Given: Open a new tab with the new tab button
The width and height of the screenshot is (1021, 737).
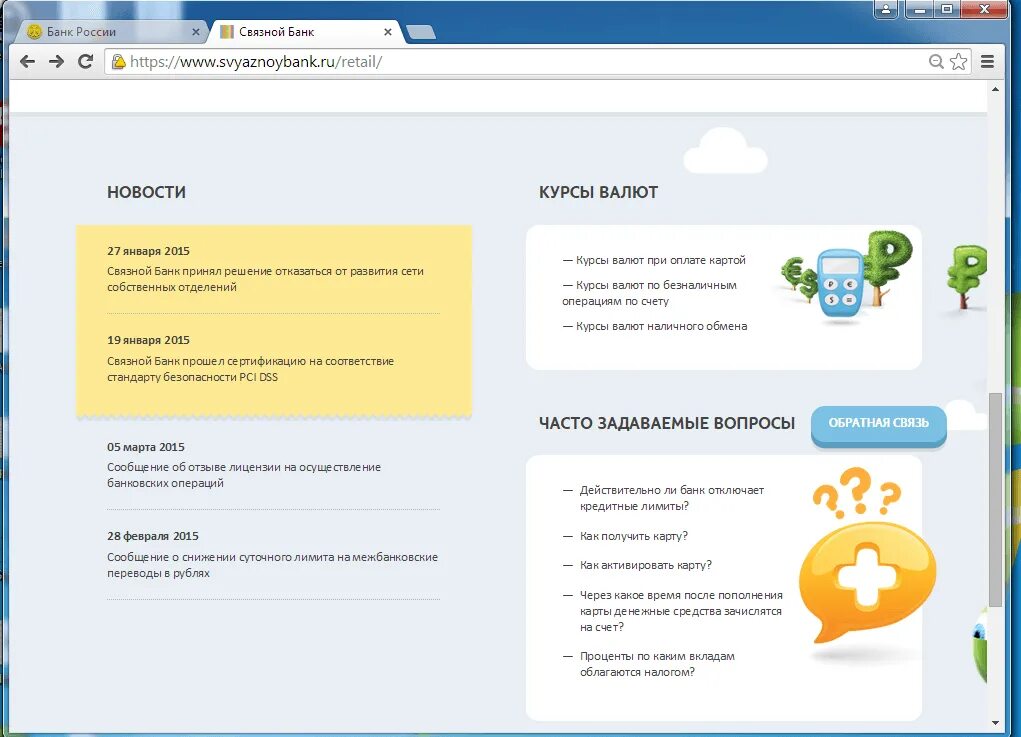Looking at the screenshot, I should (421, 32).
